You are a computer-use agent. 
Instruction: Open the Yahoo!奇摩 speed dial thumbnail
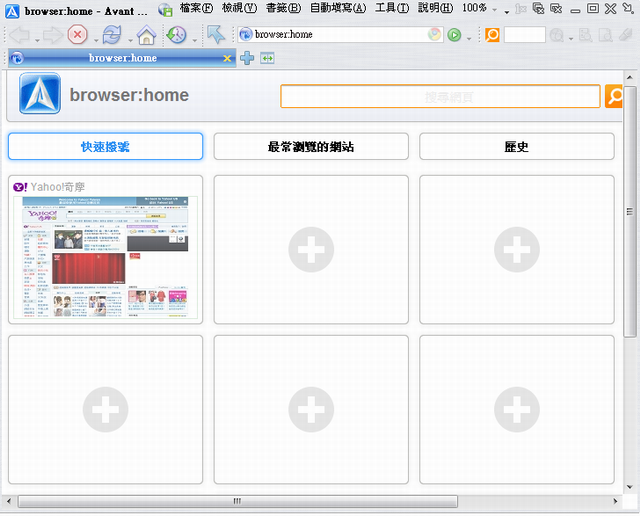105,257
